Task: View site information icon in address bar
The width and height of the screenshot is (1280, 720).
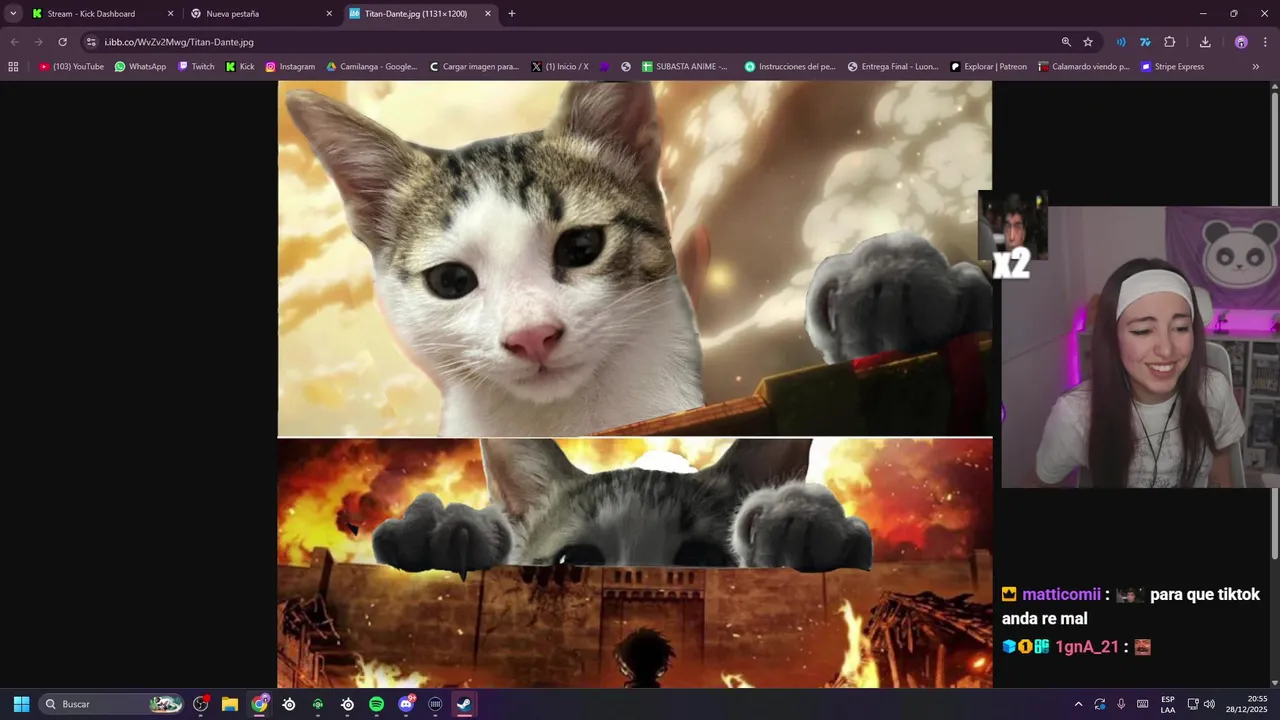Action: 91,42
